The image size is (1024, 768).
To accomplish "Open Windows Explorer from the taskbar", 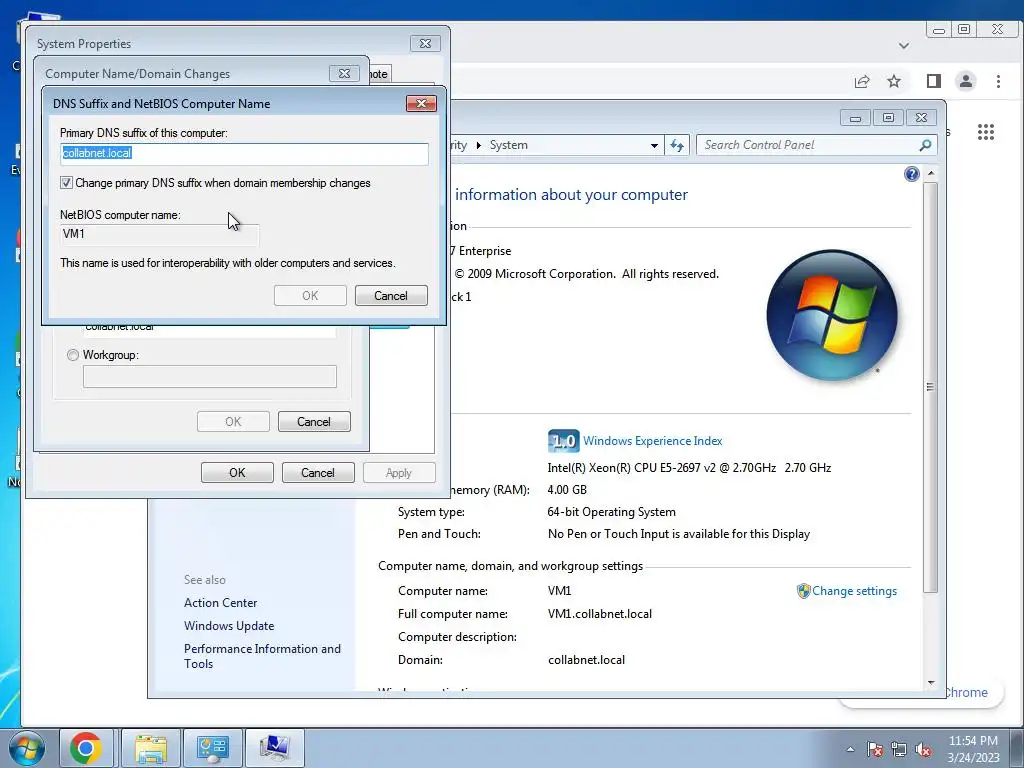I will coord(151,748).
